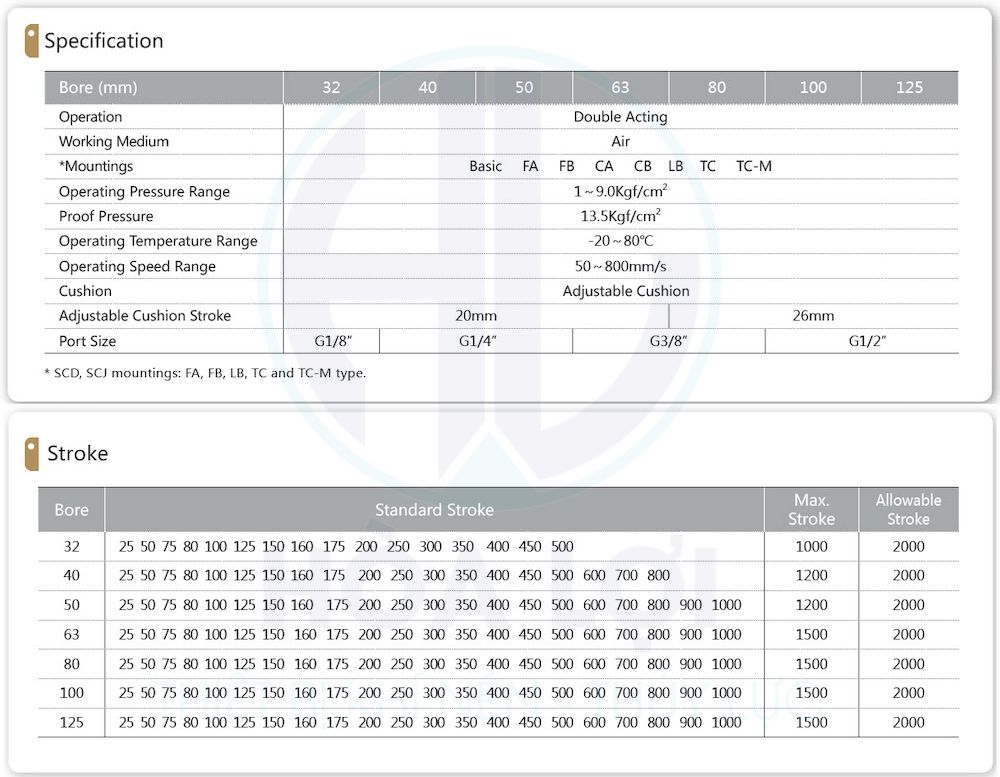Click the '*Mountings' row label
Viewport: 1000px width, 777px height.
point(96,166)
